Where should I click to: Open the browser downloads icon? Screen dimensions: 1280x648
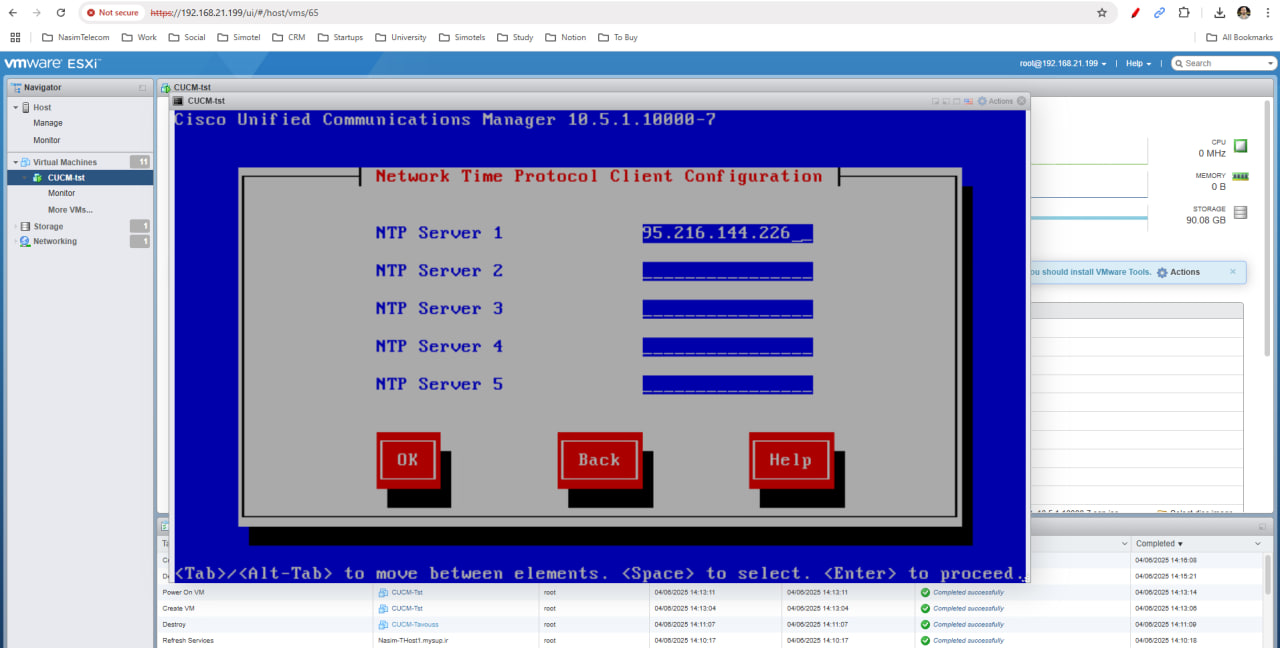coord(1220,13)
